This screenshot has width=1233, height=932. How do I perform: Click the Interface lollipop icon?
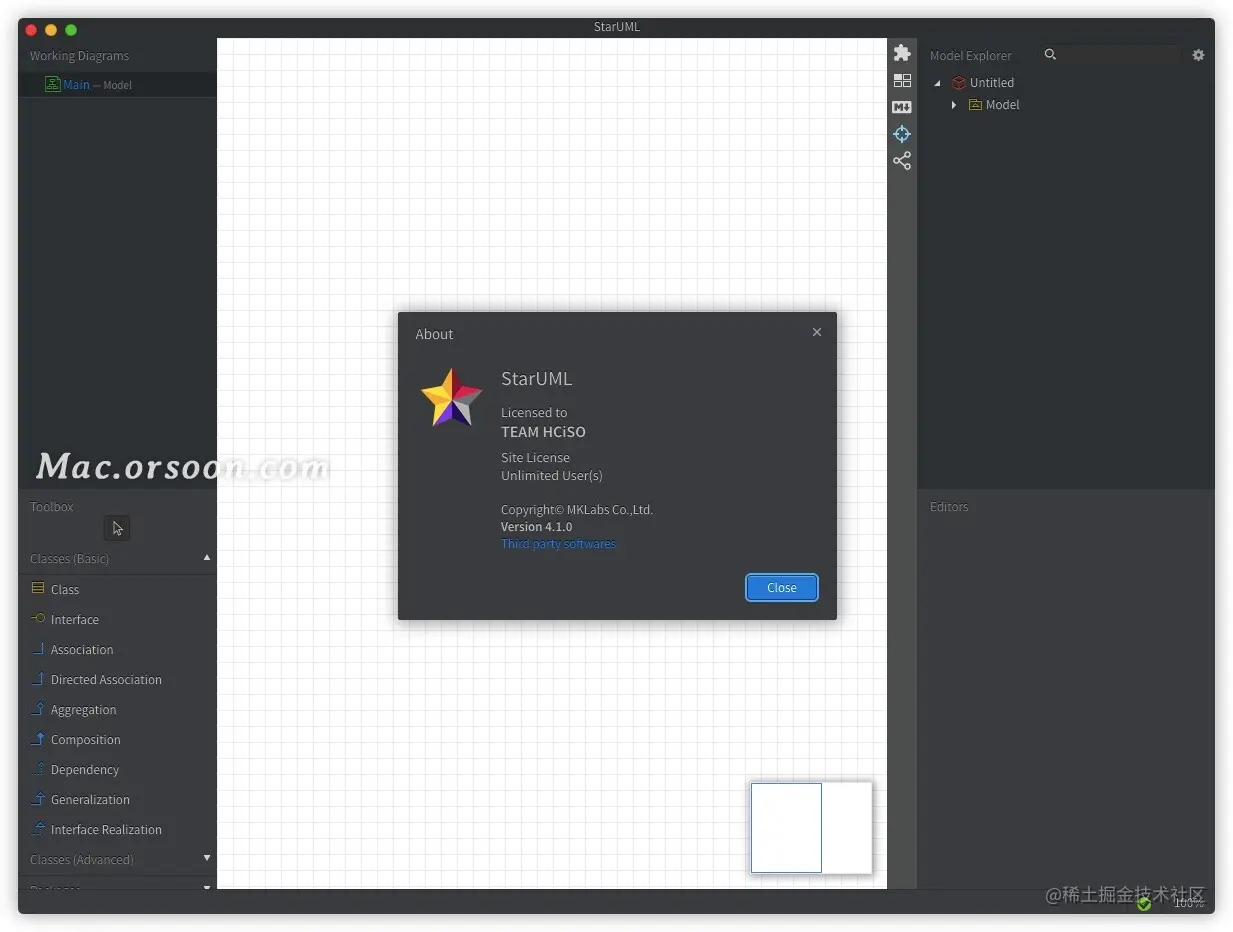pos(38,618)
